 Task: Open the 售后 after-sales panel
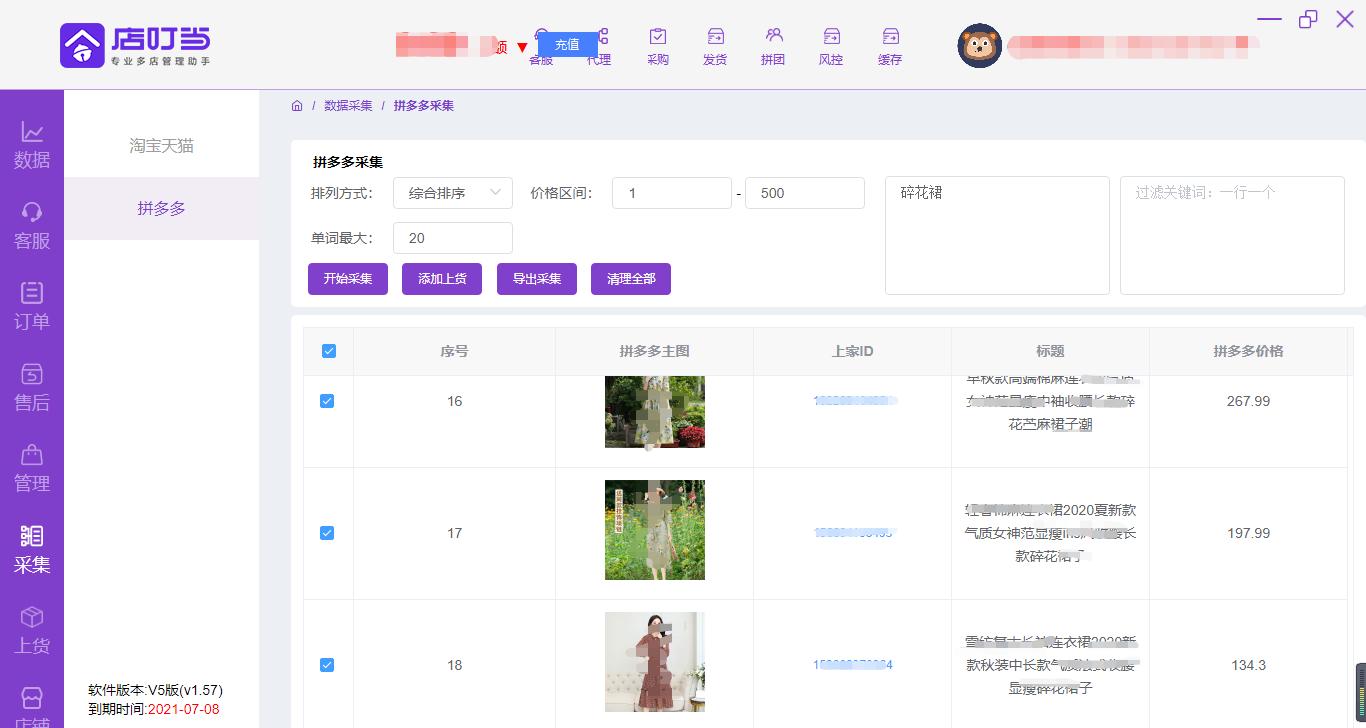(x=32, y=385)
